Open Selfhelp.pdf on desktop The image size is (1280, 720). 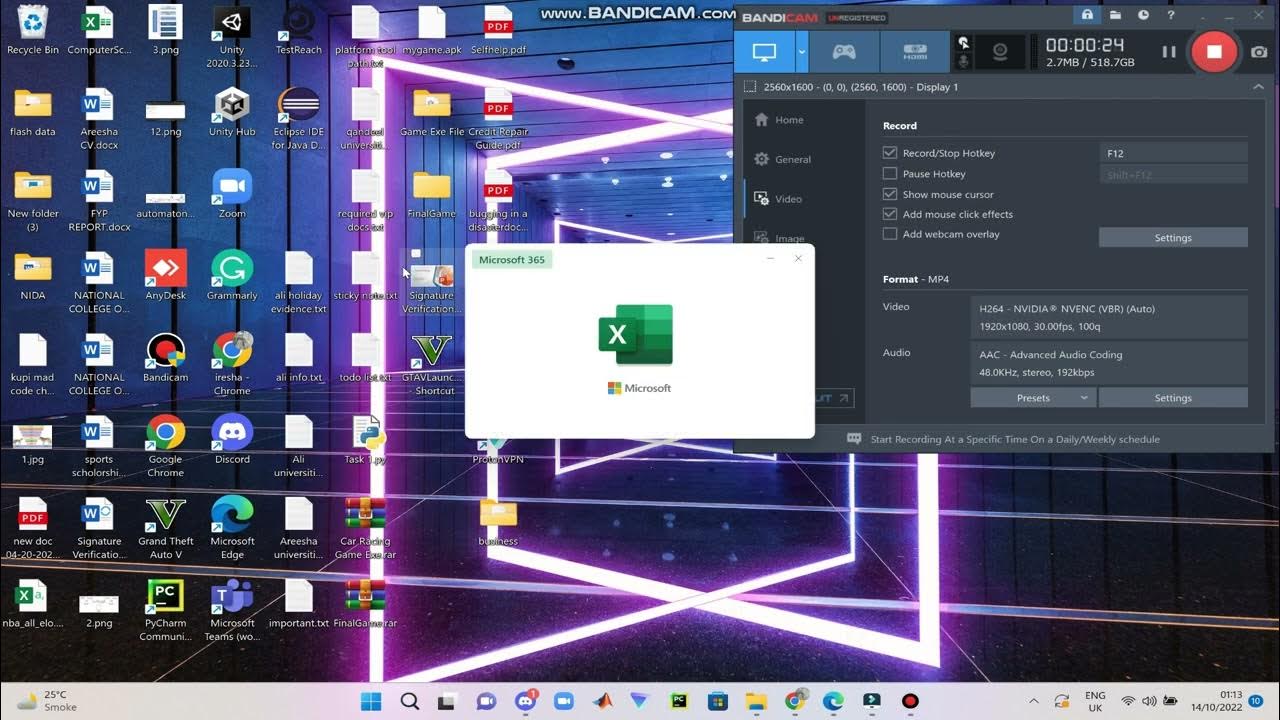(x=498, y=30)
